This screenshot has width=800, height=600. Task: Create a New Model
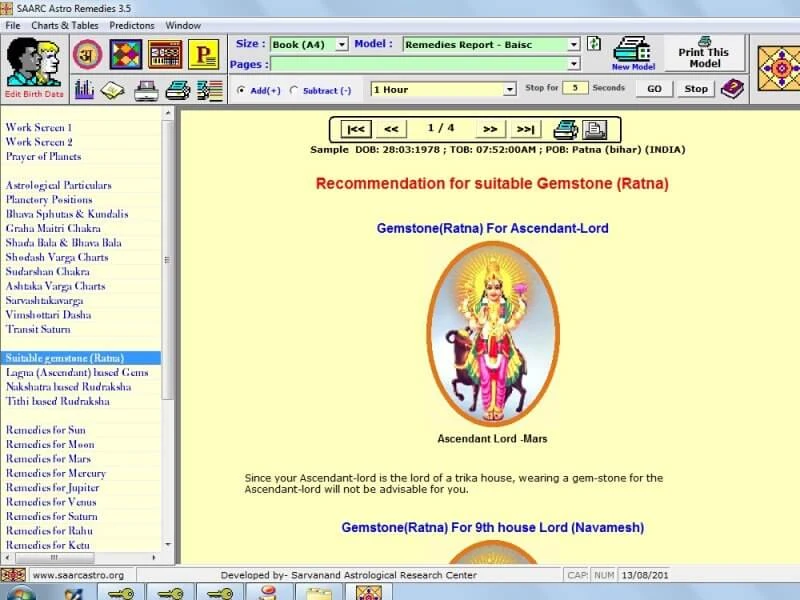click(x=633, y=53)
